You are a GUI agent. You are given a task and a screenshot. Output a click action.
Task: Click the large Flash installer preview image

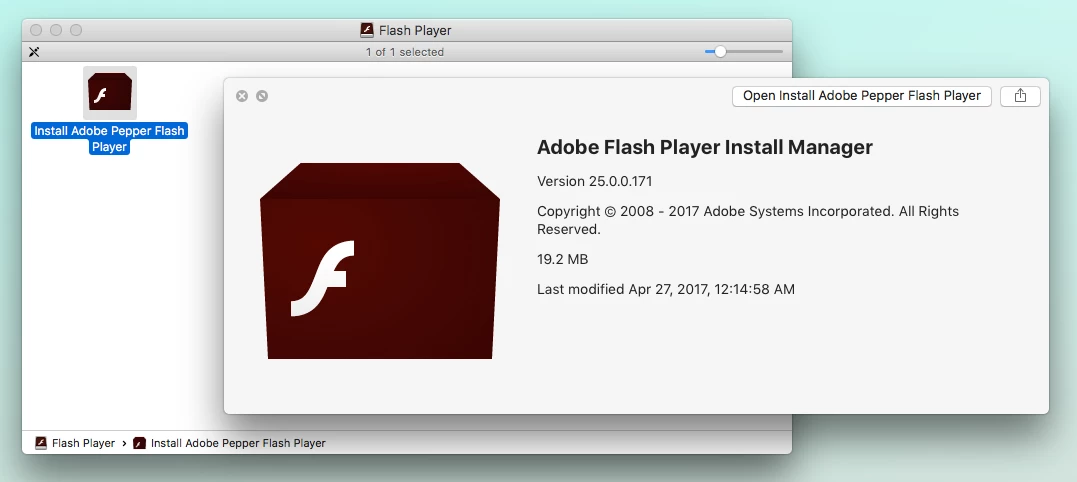(379, 261)
